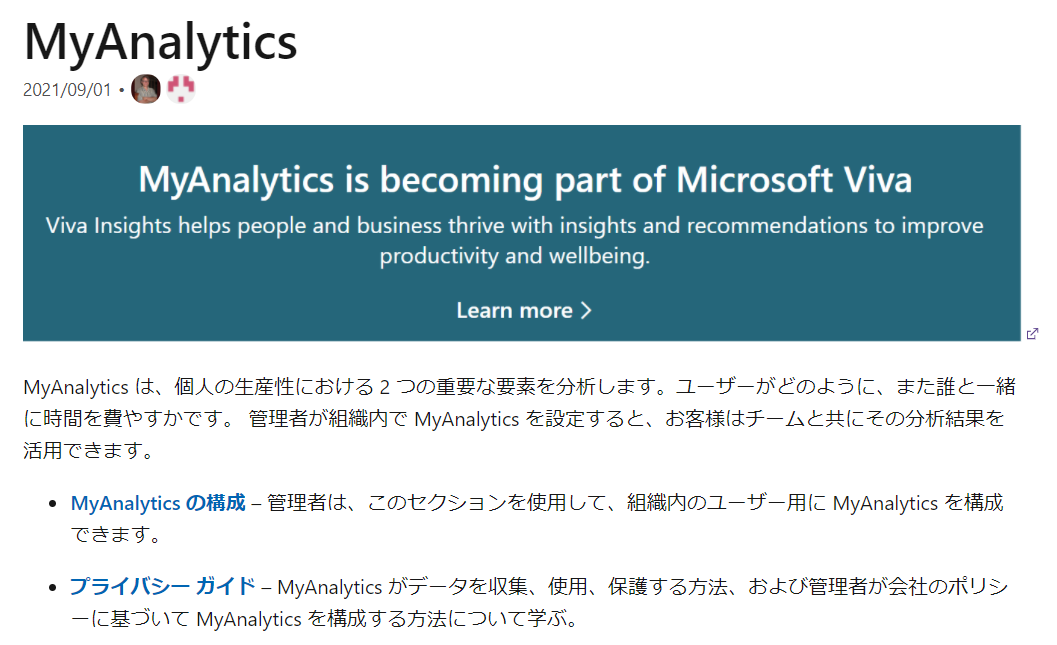Open the プライバシー ガイド link
Viewport: 1057px width, 645px height.
[x=162, y=586]
